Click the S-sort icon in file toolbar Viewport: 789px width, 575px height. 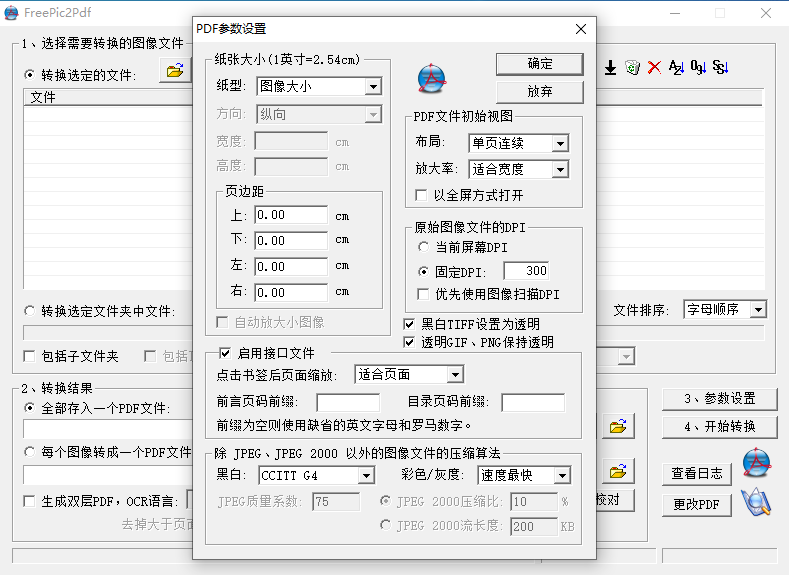[721, 67]
